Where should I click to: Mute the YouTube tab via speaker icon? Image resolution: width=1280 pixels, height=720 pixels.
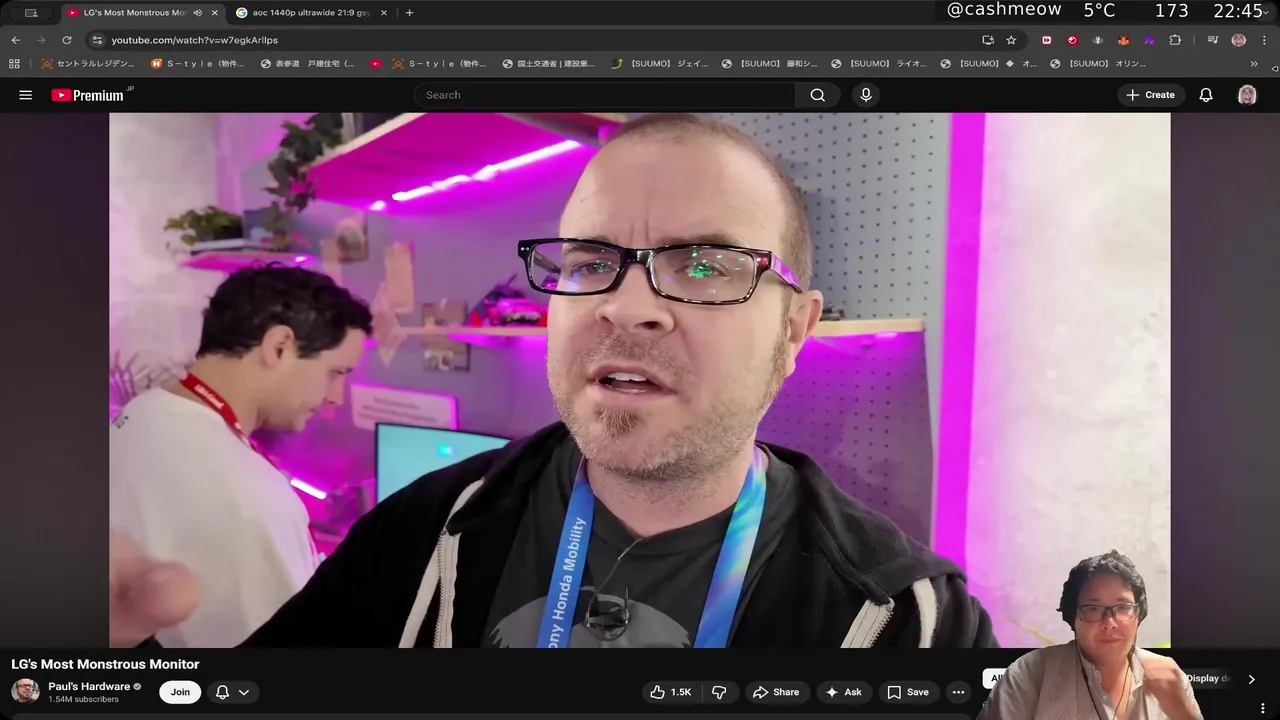pos(197,13)
